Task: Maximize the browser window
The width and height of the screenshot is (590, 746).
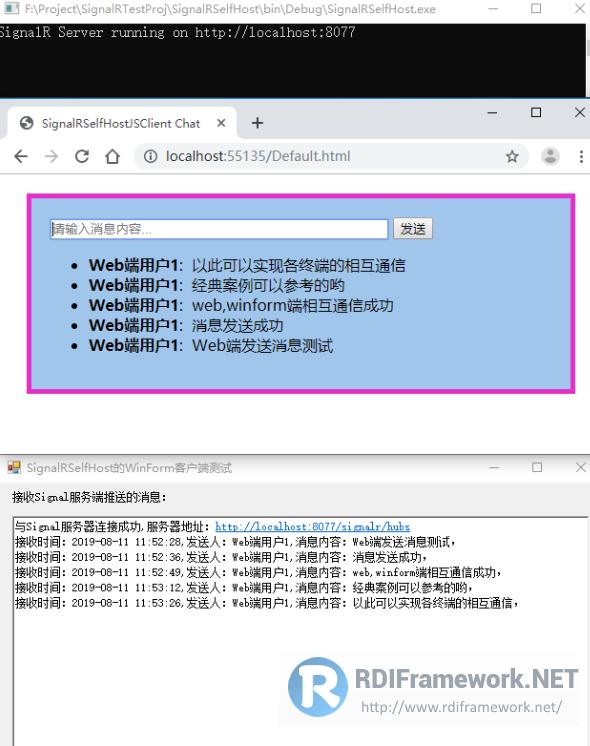Action: click(536, 112)
